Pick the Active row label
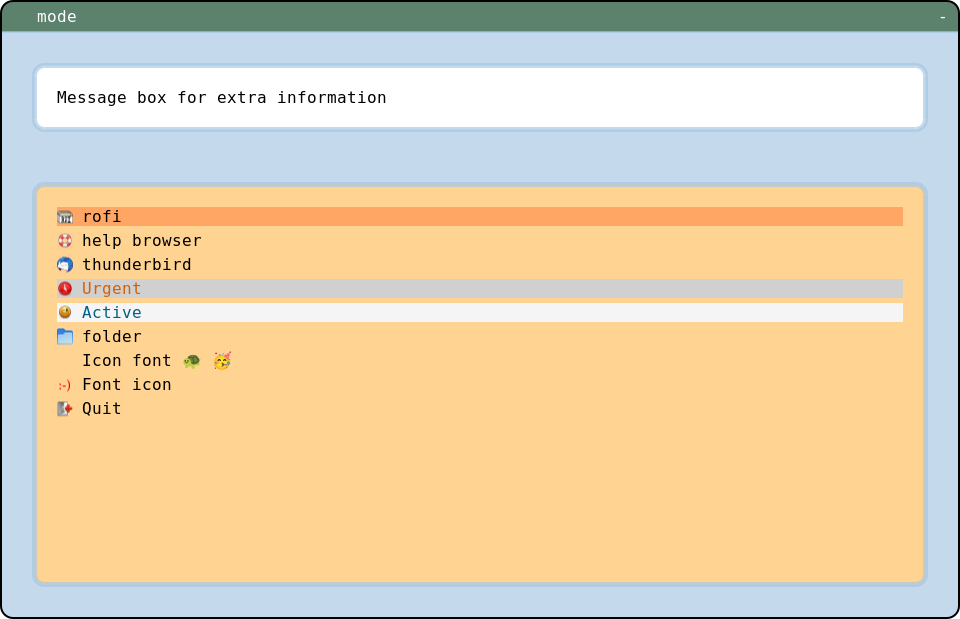 [112, 313]
